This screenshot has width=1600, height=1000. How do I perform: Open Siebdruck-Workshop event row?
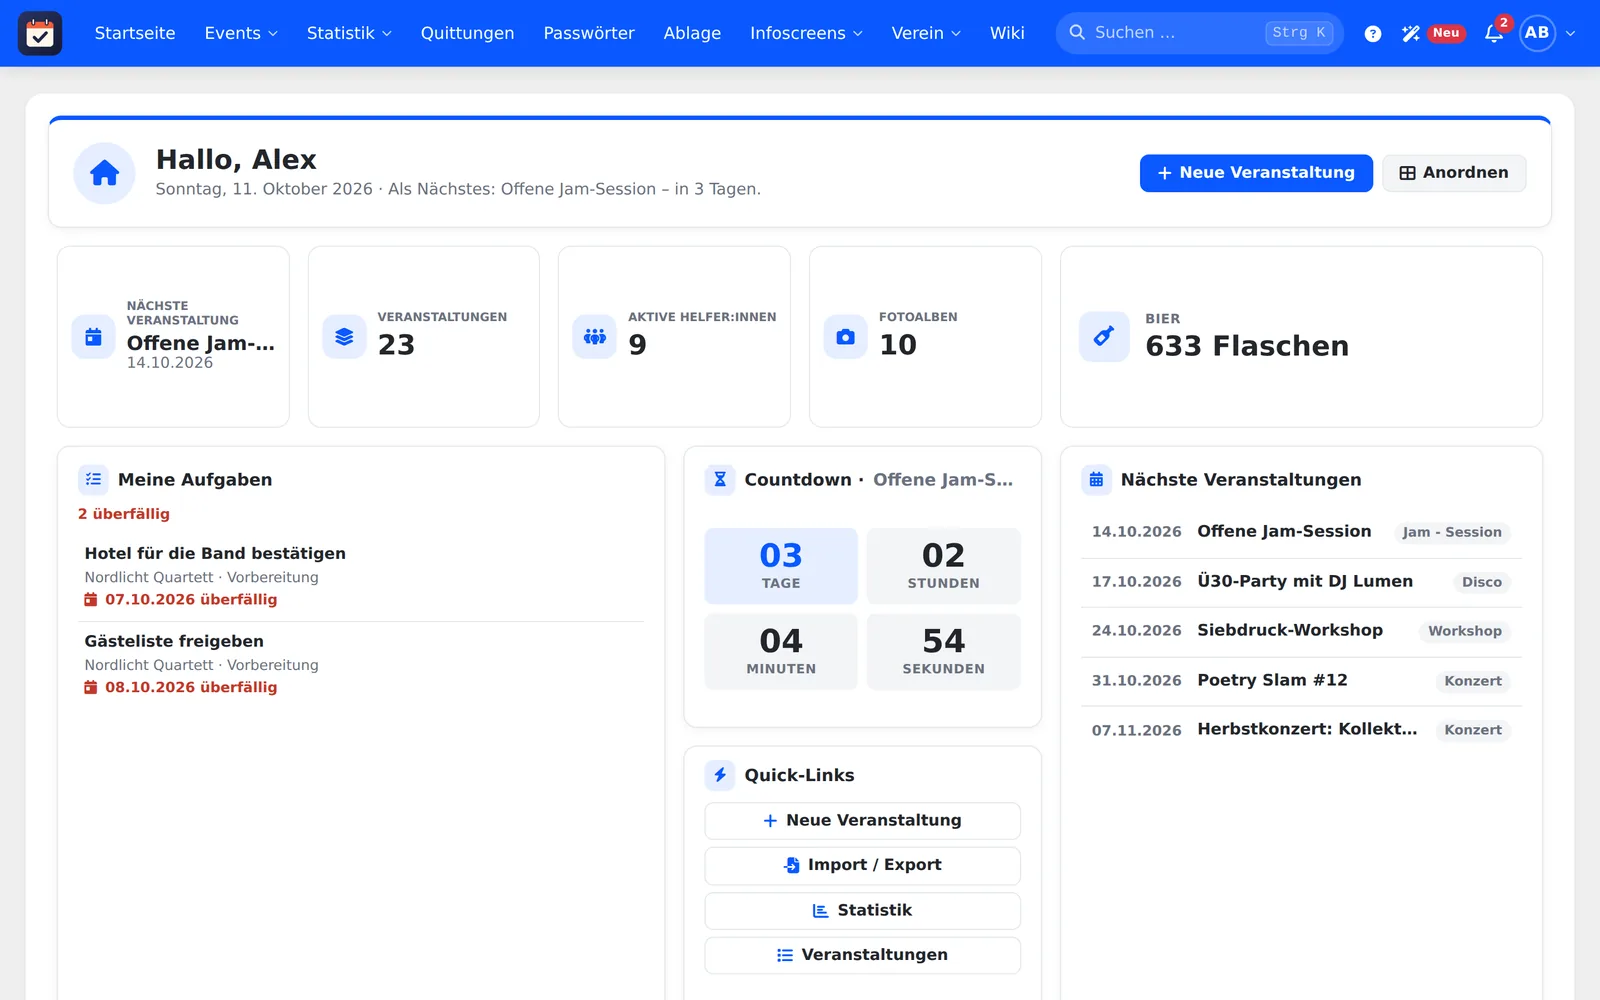[x=1301, y=631]
